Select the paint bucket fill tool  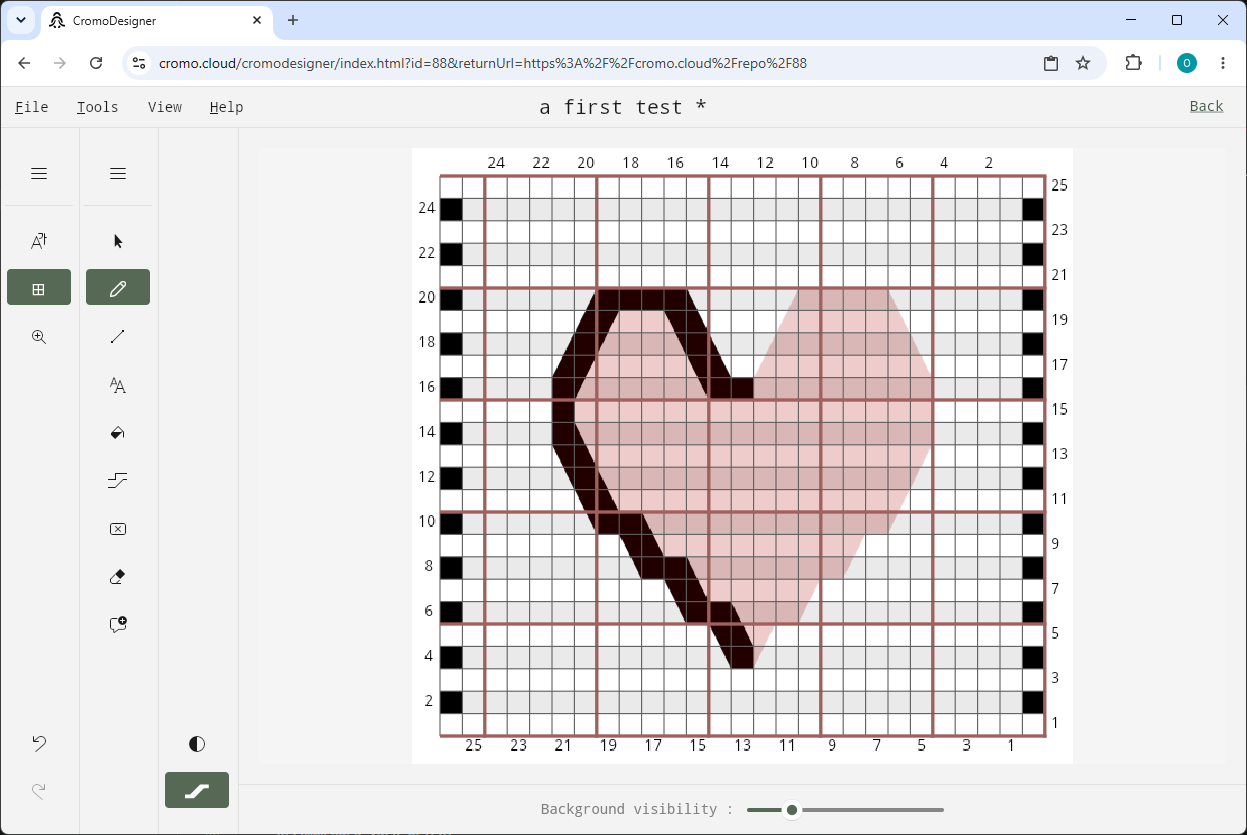tap(118, 433)
